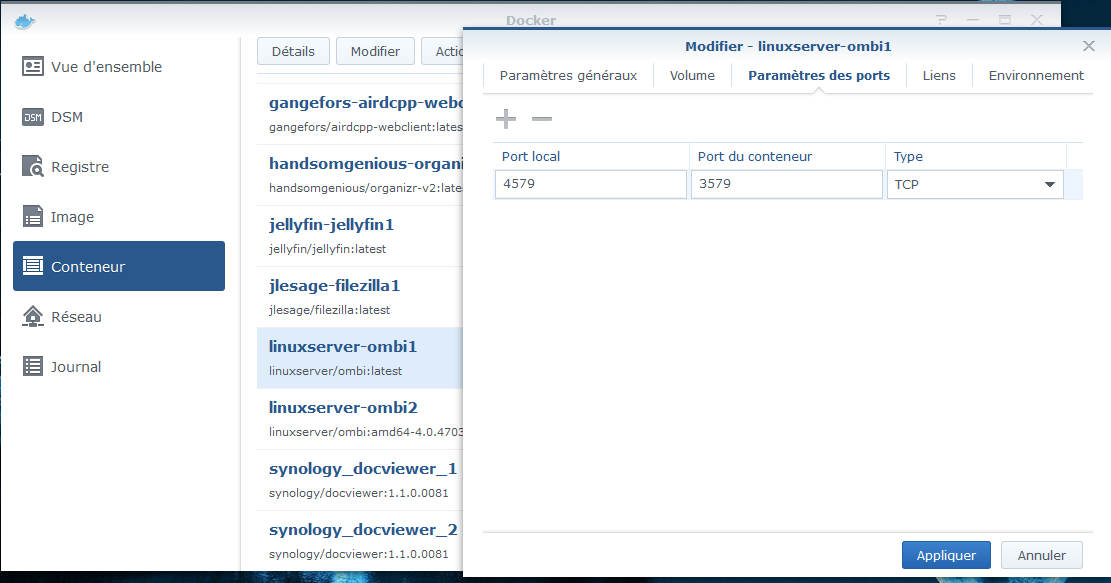Viewport: 1111px width, 583px height.
Task: Click the Type column header
Action: click(976, 157)
